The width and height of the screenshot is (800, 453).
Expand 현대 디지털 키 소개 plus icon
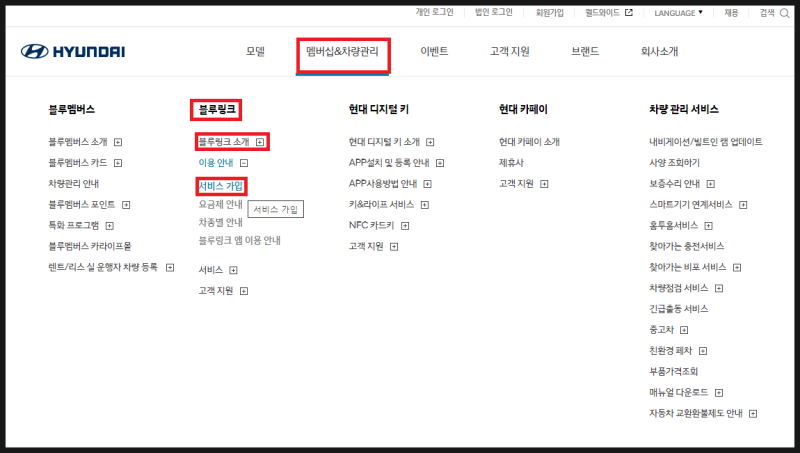tap(430, 142)
